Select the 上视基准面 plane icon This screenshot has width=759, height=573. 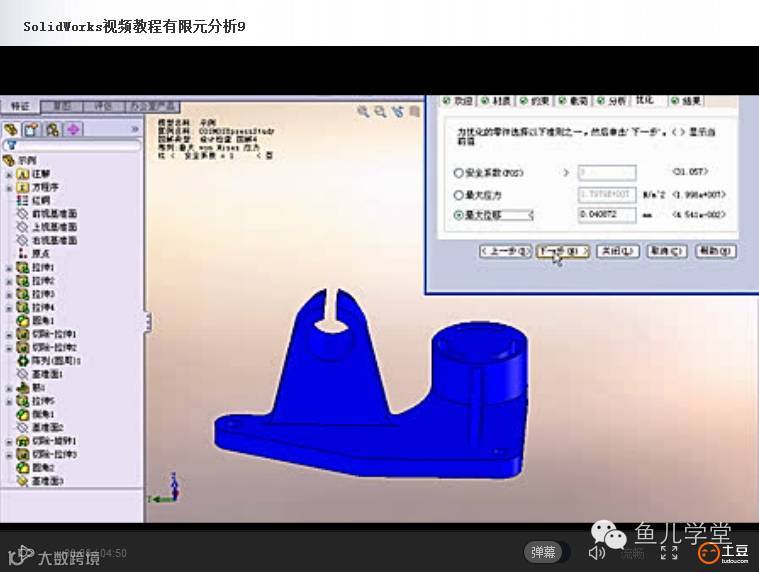[22, 227]
